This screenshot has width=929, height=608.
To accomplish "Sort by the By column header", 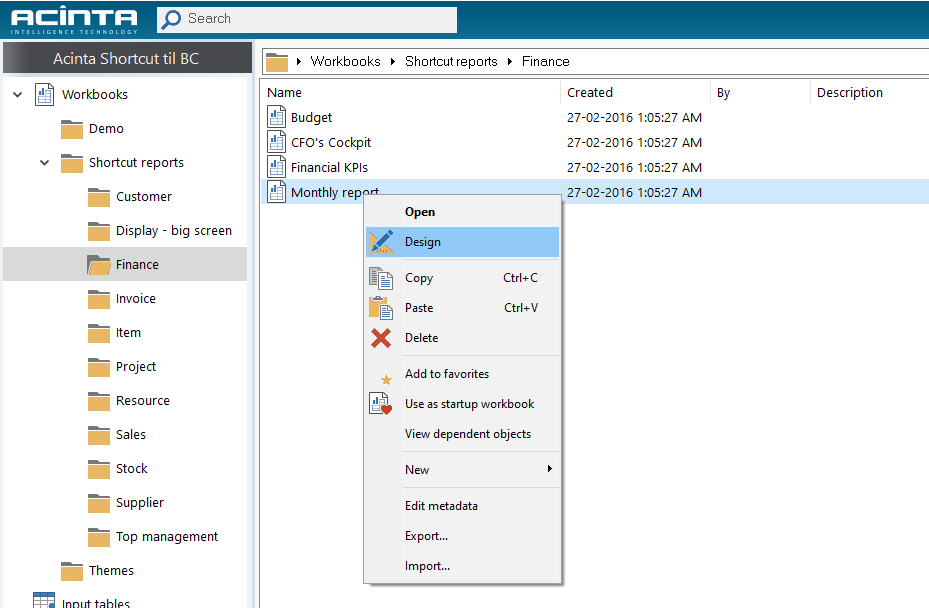I will point(760,92).
